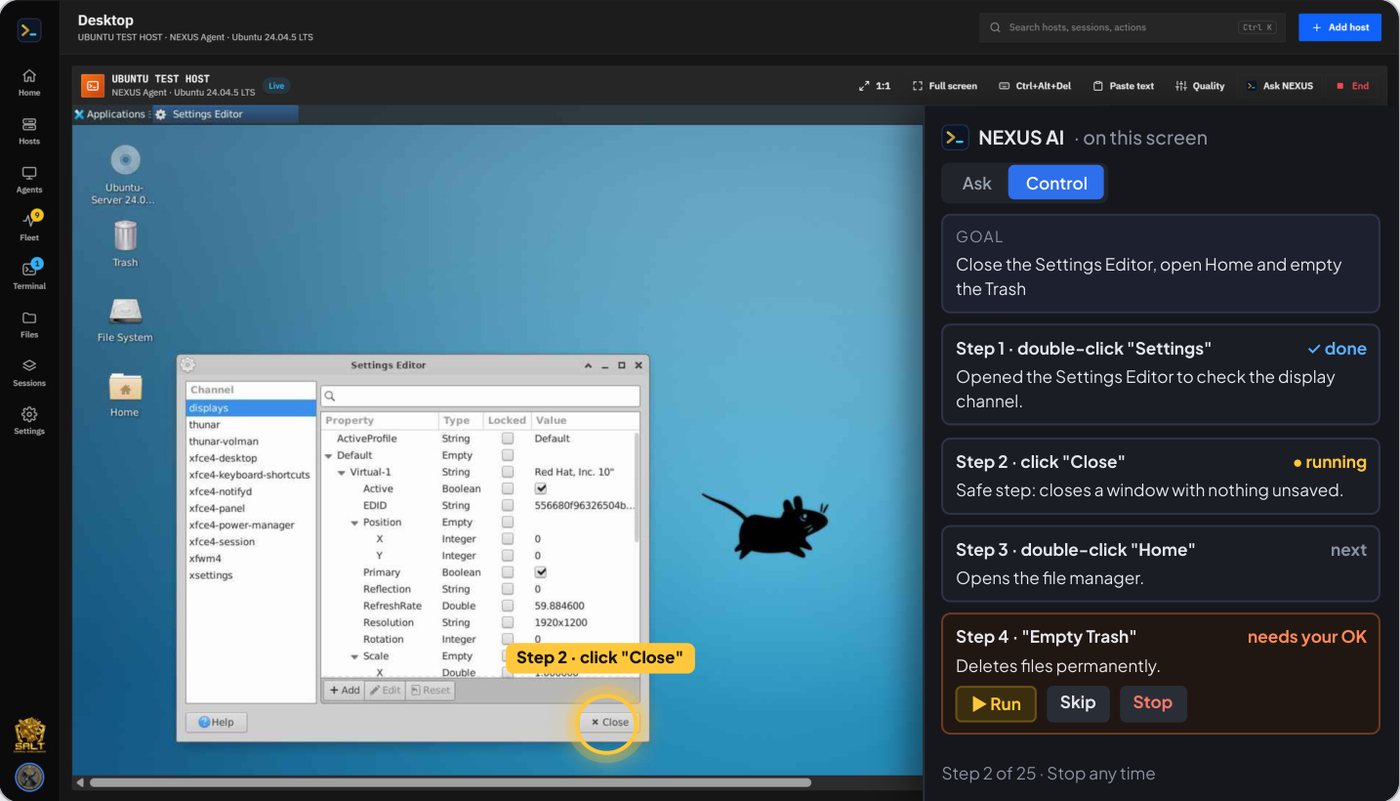
Task: Toggle the Locked checkbox for RefreshRate
Action: point(508,605)
